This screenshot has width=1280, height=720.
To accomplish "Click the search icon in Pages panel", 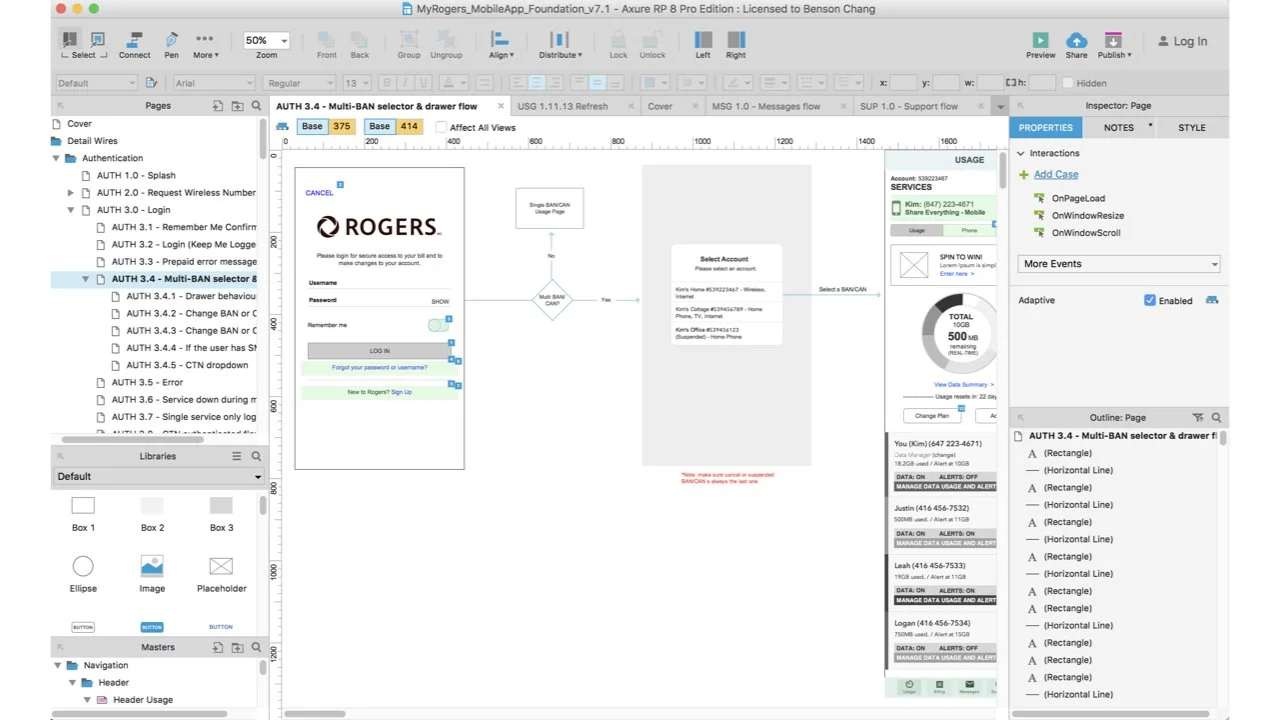I will point(257,106).
